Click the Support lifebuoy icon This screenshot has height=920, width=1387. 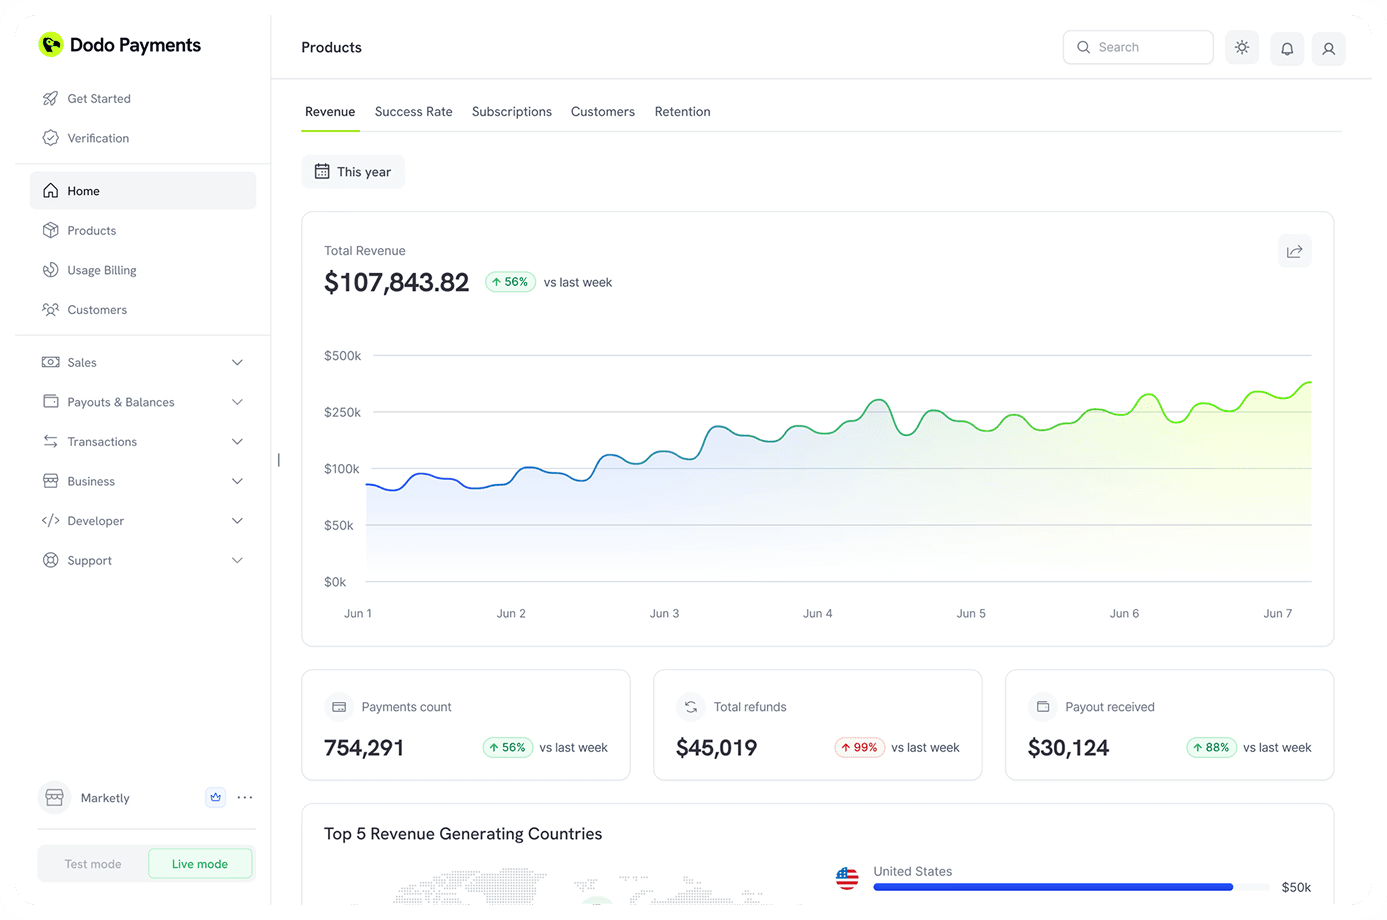click(50, 560)
